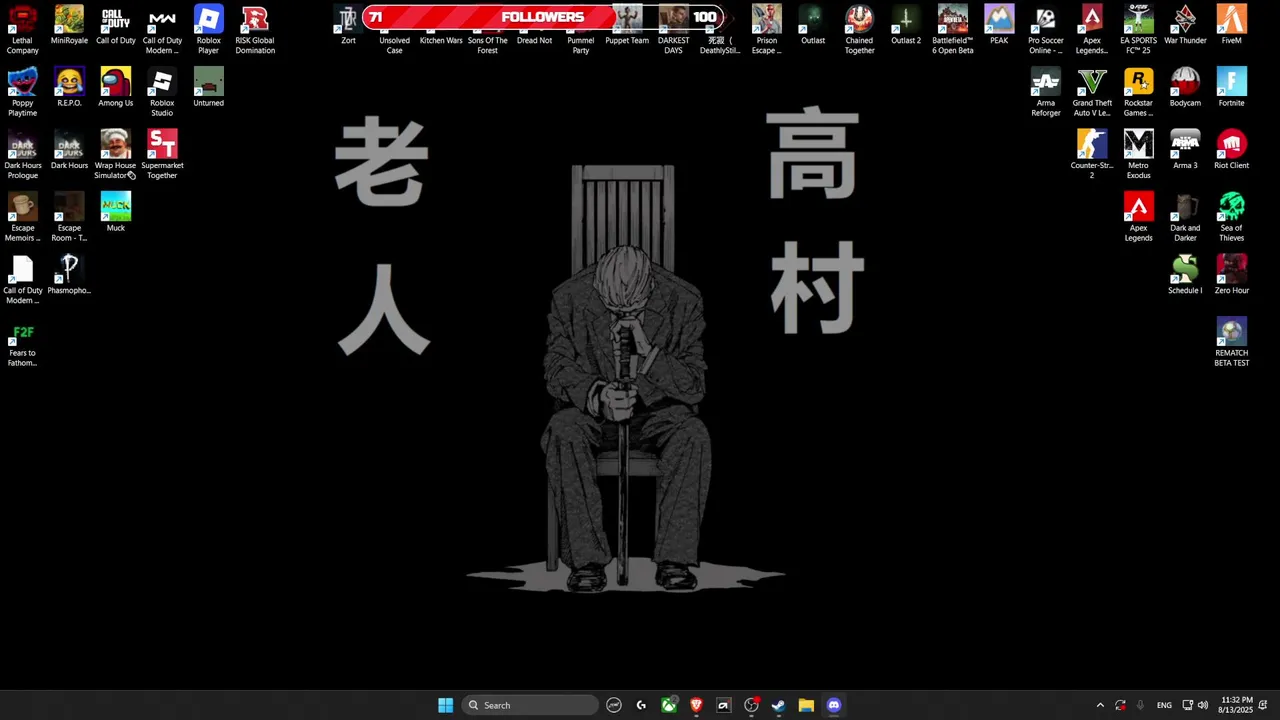Select the Chained Together icon
Image resolution: width=1280 pixels, height=720 pixels.
859,30
